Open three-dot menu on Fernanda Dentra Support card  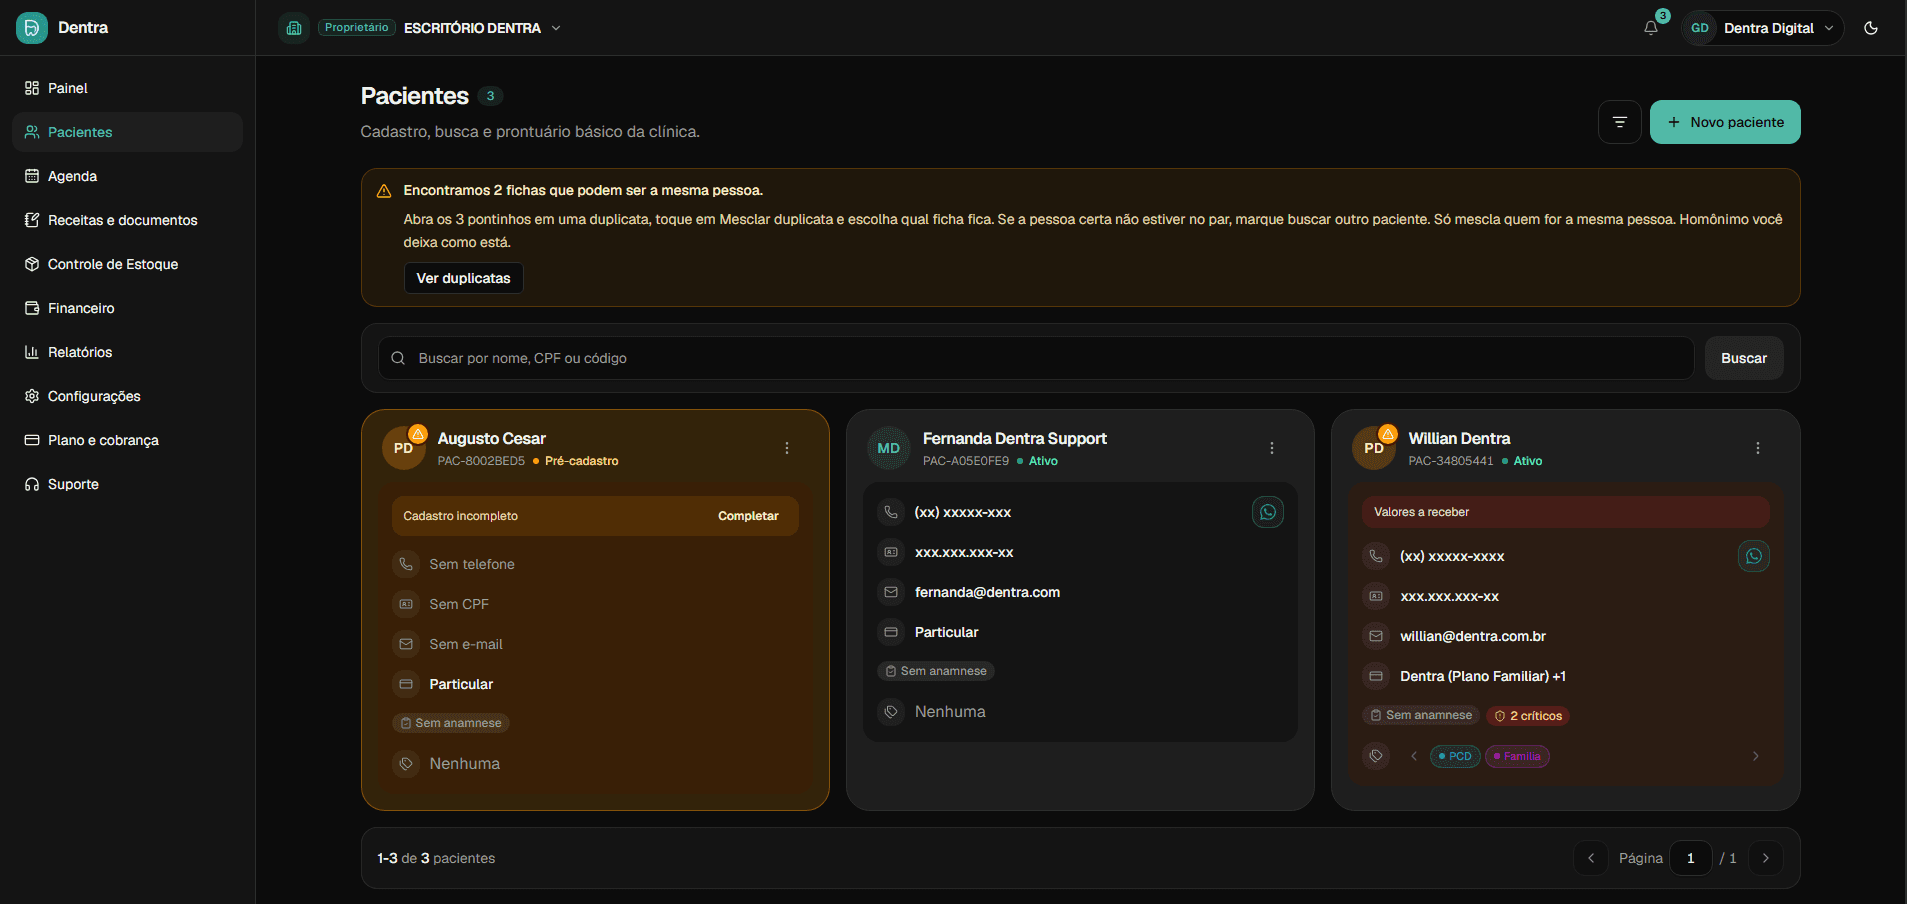1272,448
